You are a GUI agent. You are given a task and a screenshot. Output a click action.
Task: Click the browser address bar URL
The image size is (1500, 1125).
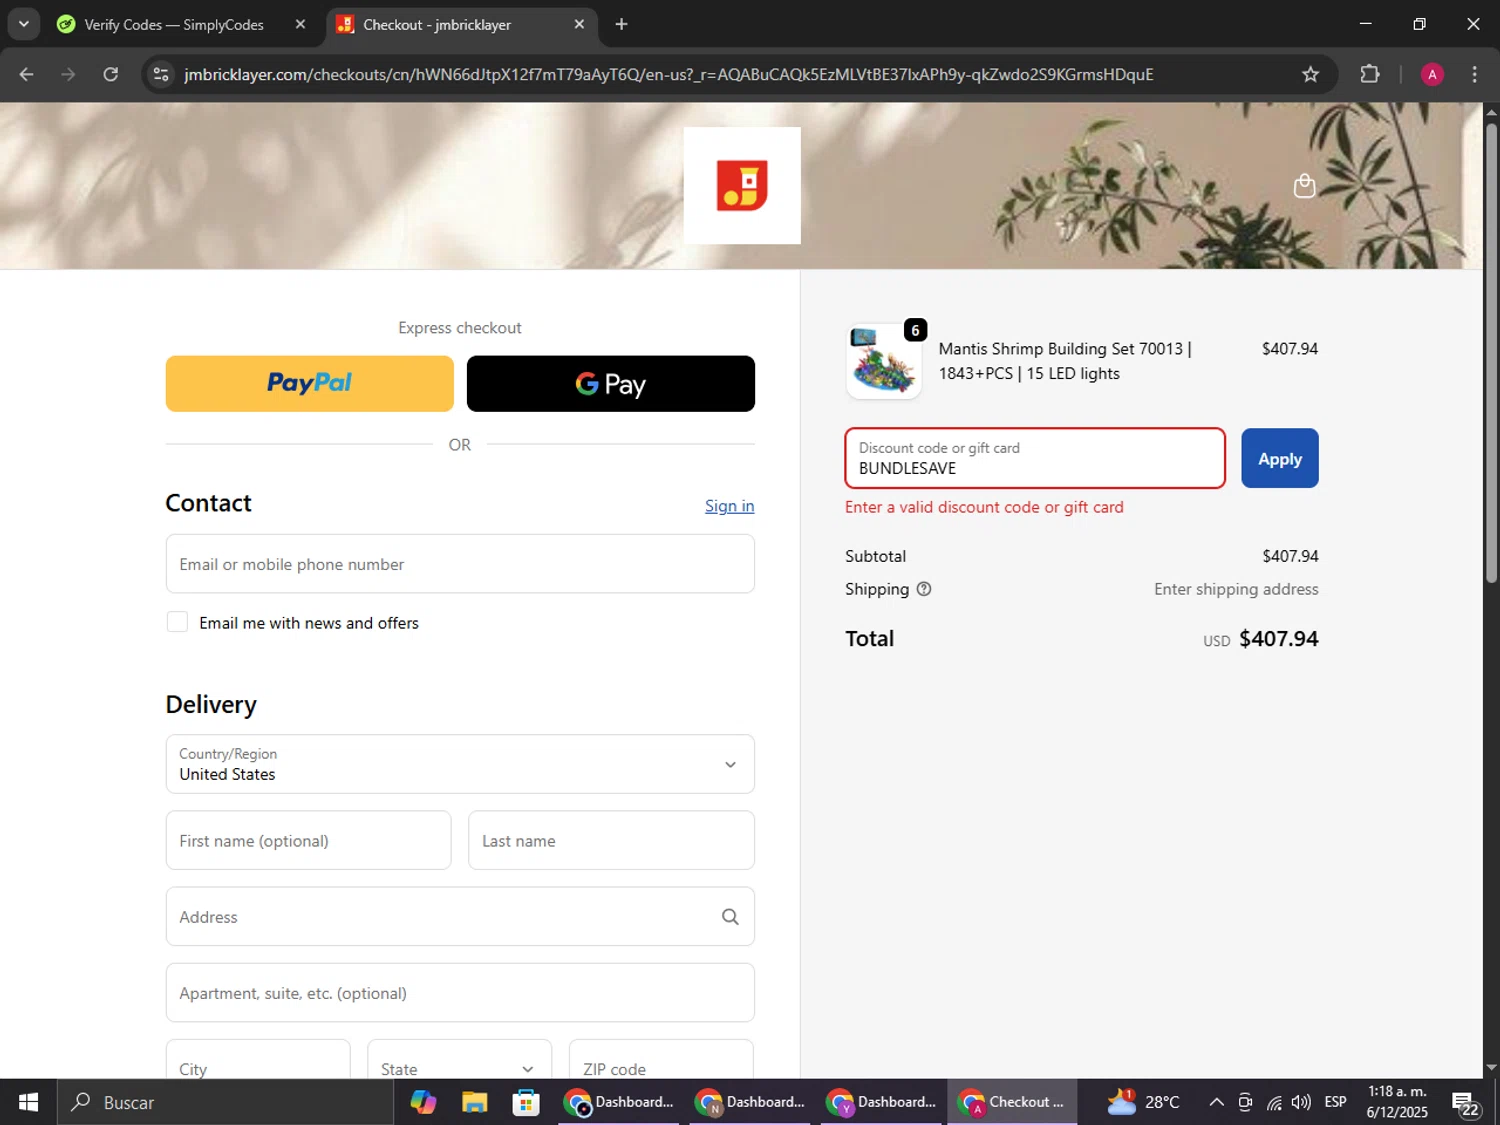[x=668, y=74]
